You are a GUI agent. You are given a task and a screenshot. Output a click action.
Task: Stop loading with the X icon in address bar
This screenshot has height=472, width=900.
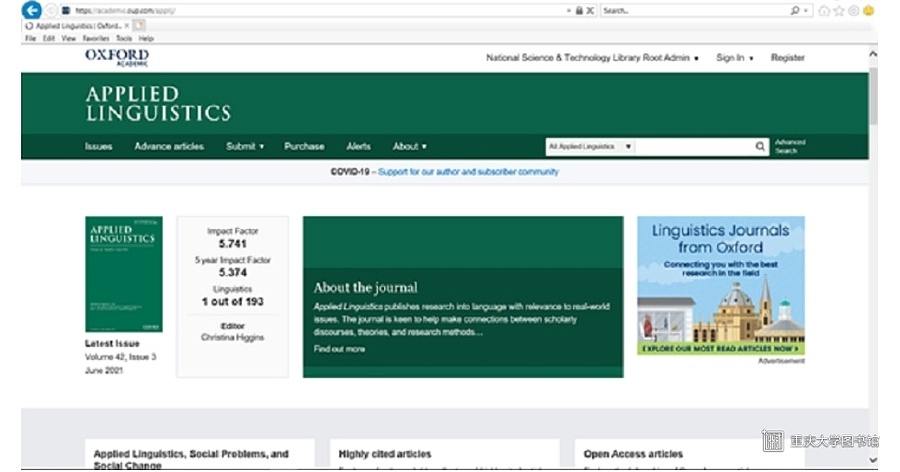[590, 10]
